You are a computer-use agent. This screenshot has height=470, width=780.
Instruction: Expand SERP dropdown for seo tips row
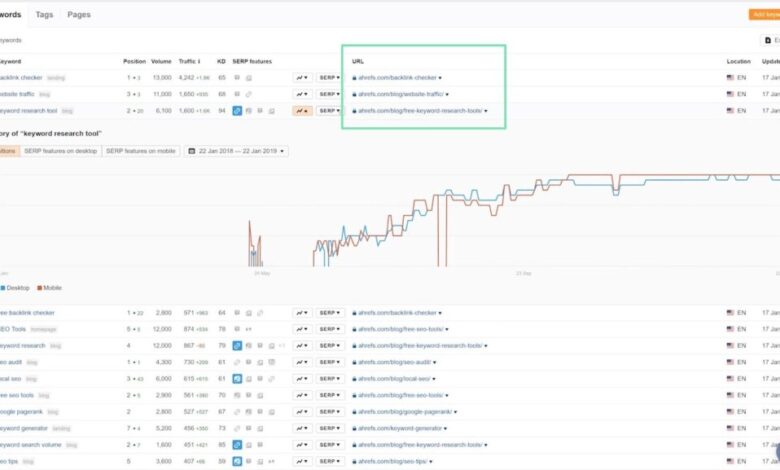329,462
